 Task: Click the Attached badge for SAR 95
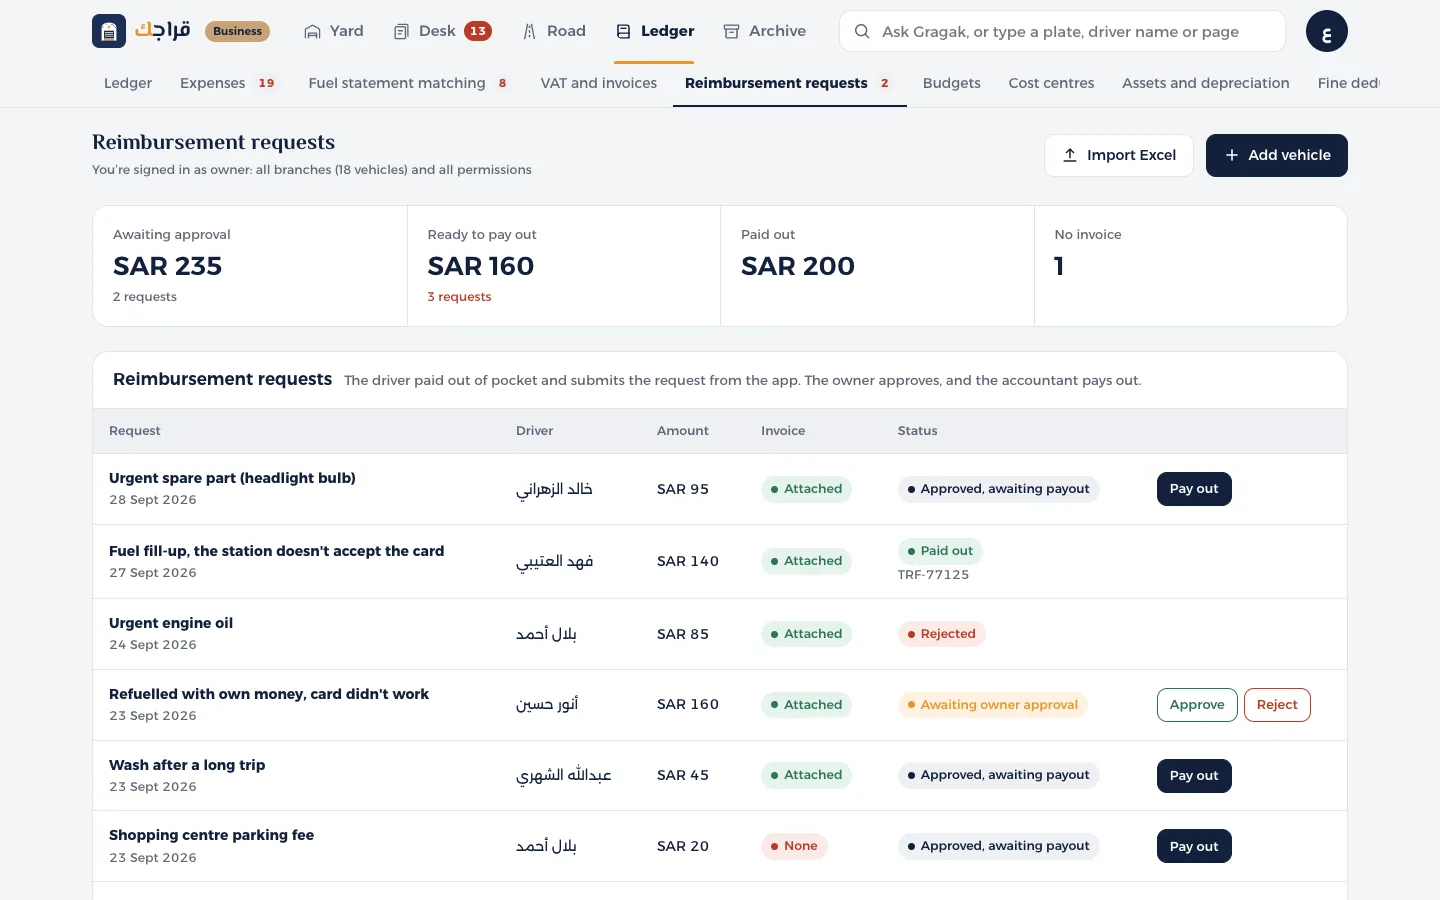(x=806, y=489)
